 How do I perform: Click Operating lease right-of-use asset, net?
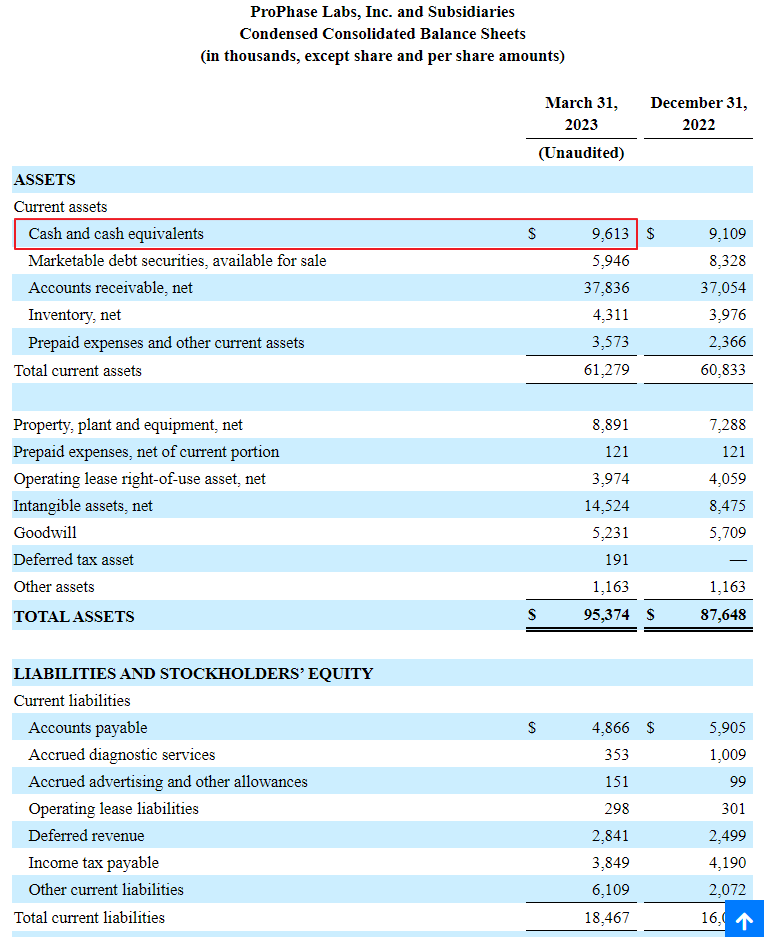coord(140,479)
